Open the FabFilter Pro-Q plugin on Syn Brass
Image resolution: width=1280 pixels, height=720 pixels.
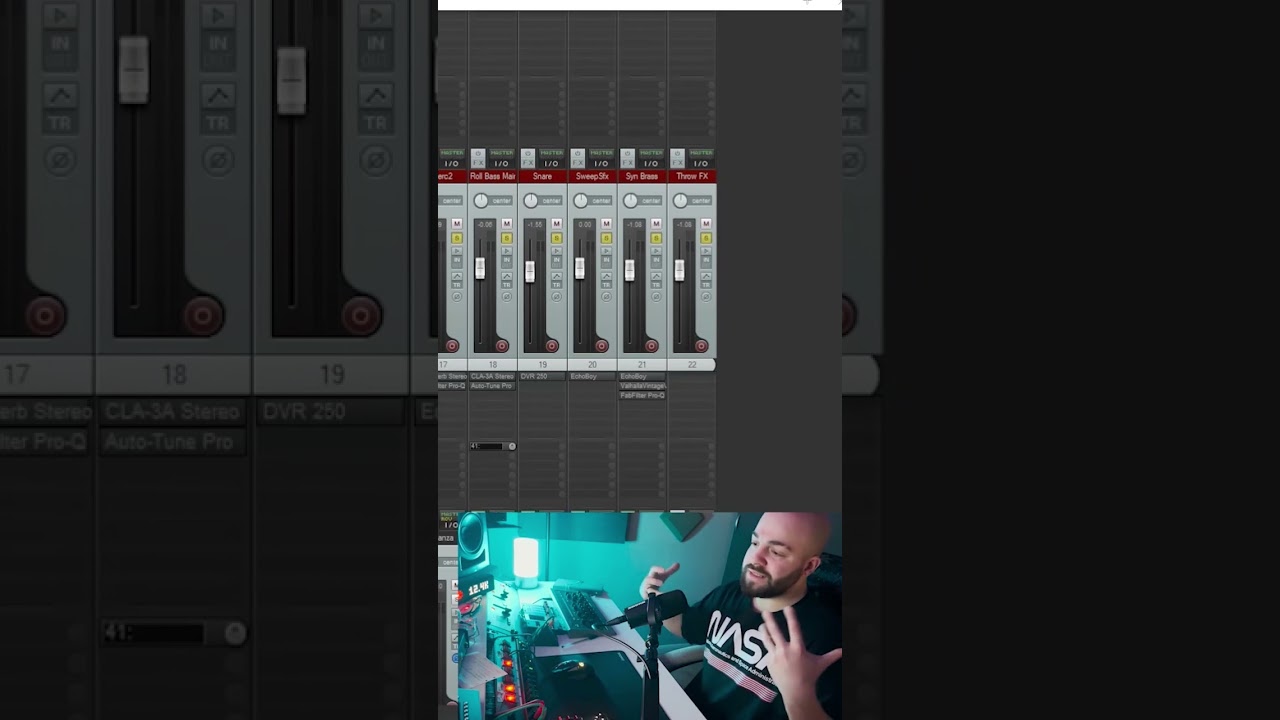[x=642, y=395]
